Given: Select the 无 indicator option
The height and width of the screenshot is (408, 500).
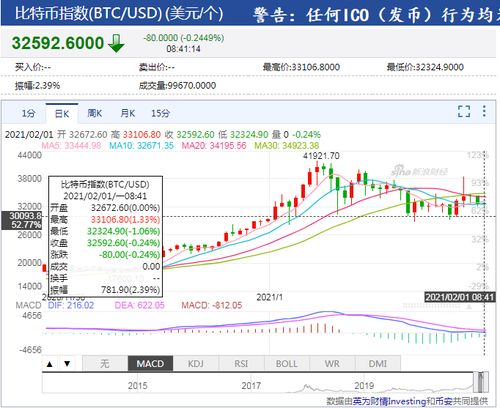Looking at the screenshot, I should 105,363.
